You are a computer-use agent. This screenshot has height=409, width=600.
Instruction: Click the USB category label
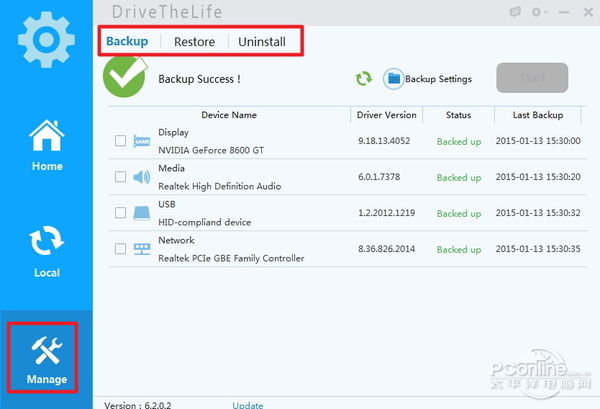coord(167,204)
